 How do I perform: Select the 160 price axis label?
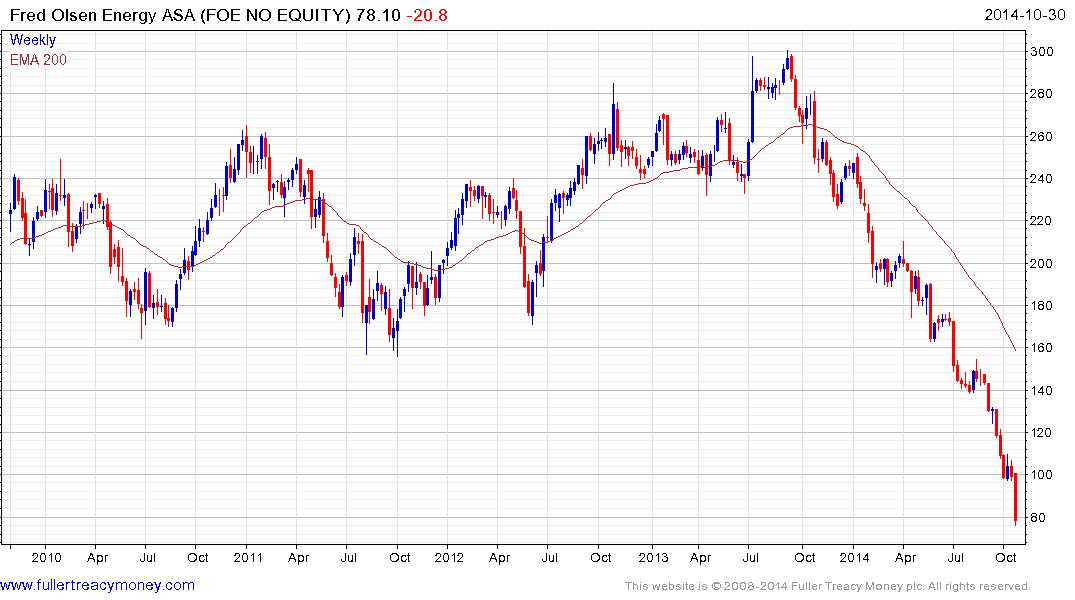[x=1041, y=348]
